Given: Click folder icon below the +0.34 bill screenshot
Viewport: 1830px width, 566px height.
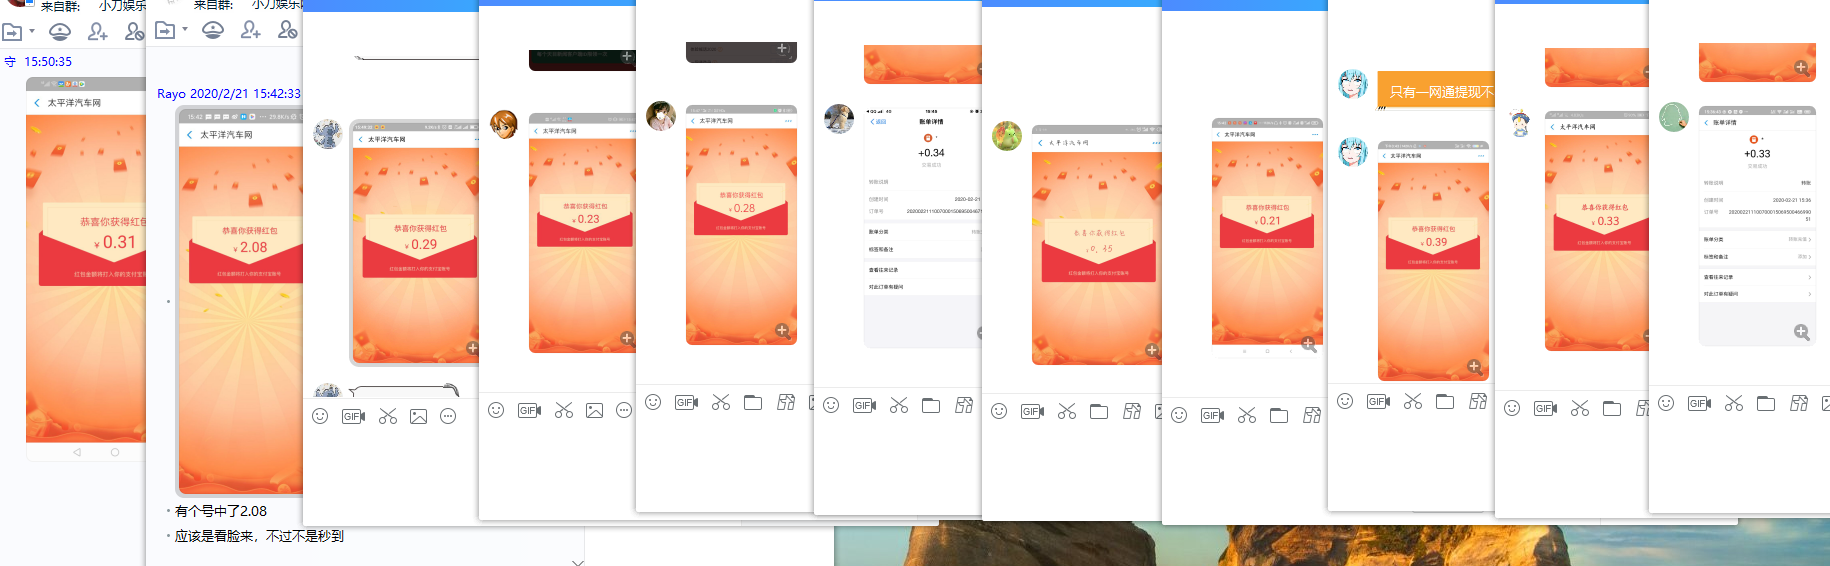Looking at the screenshot, I should point(931,405).
